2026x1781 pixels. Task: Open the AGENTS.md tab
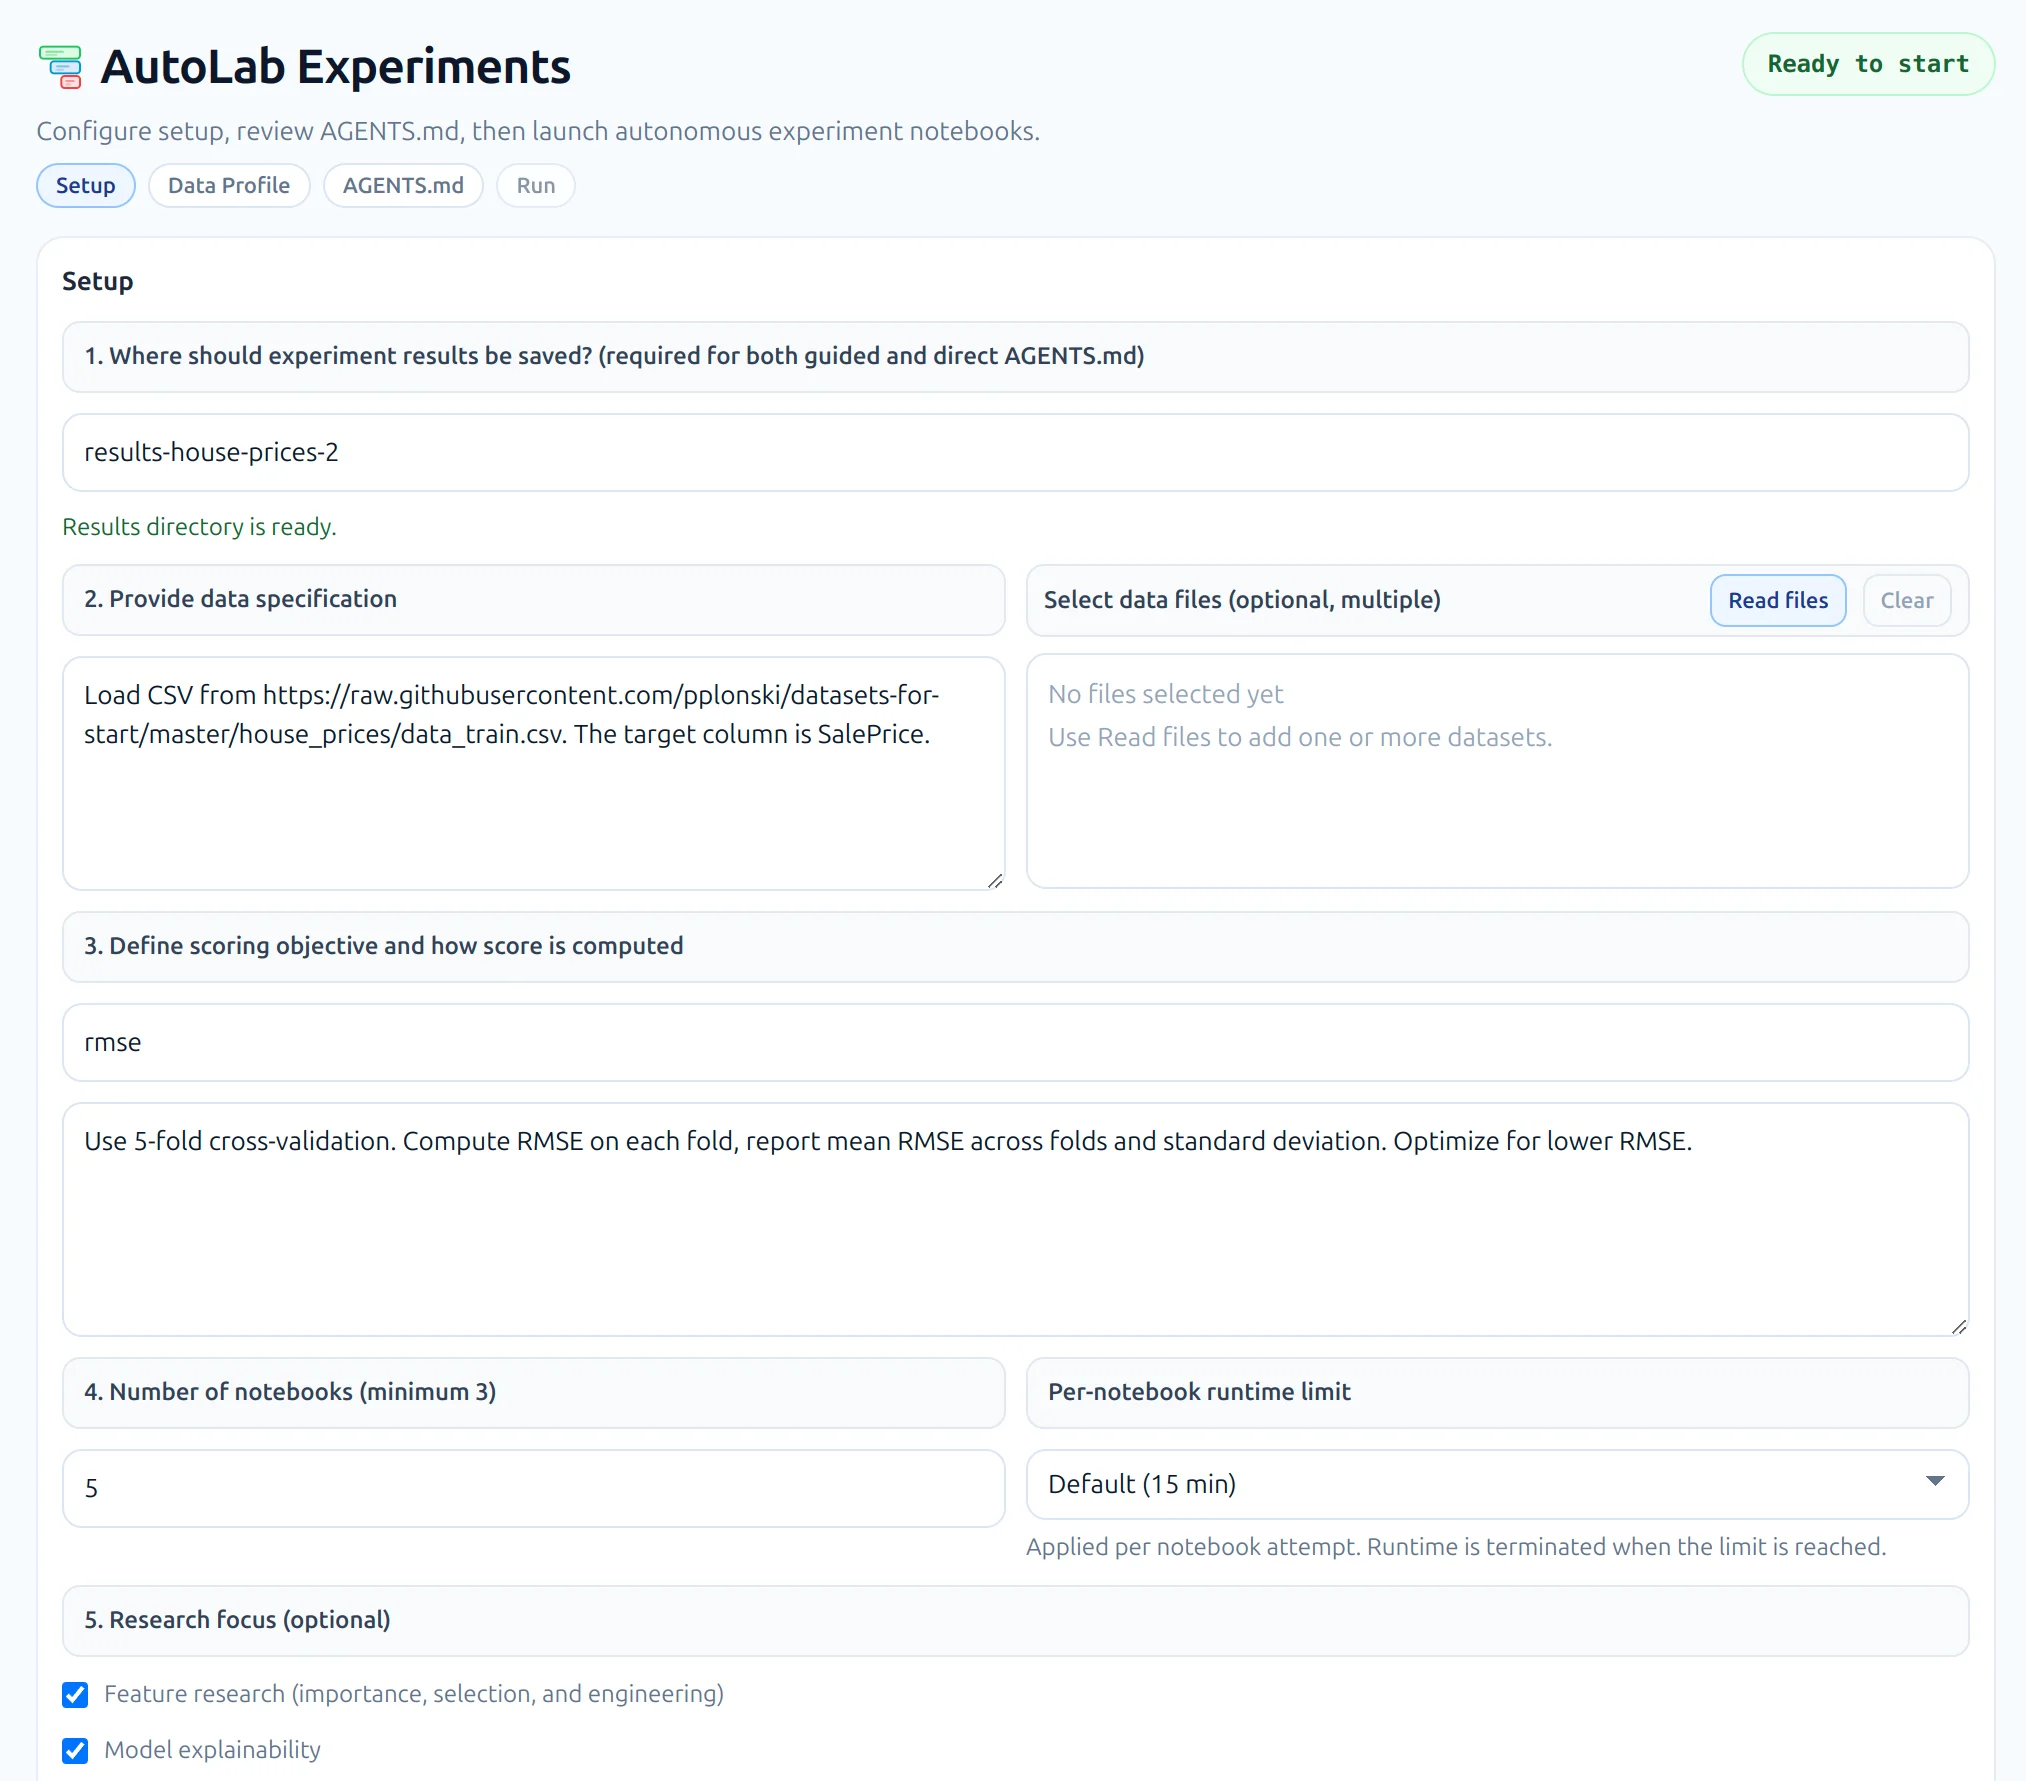tap(403, 185)
